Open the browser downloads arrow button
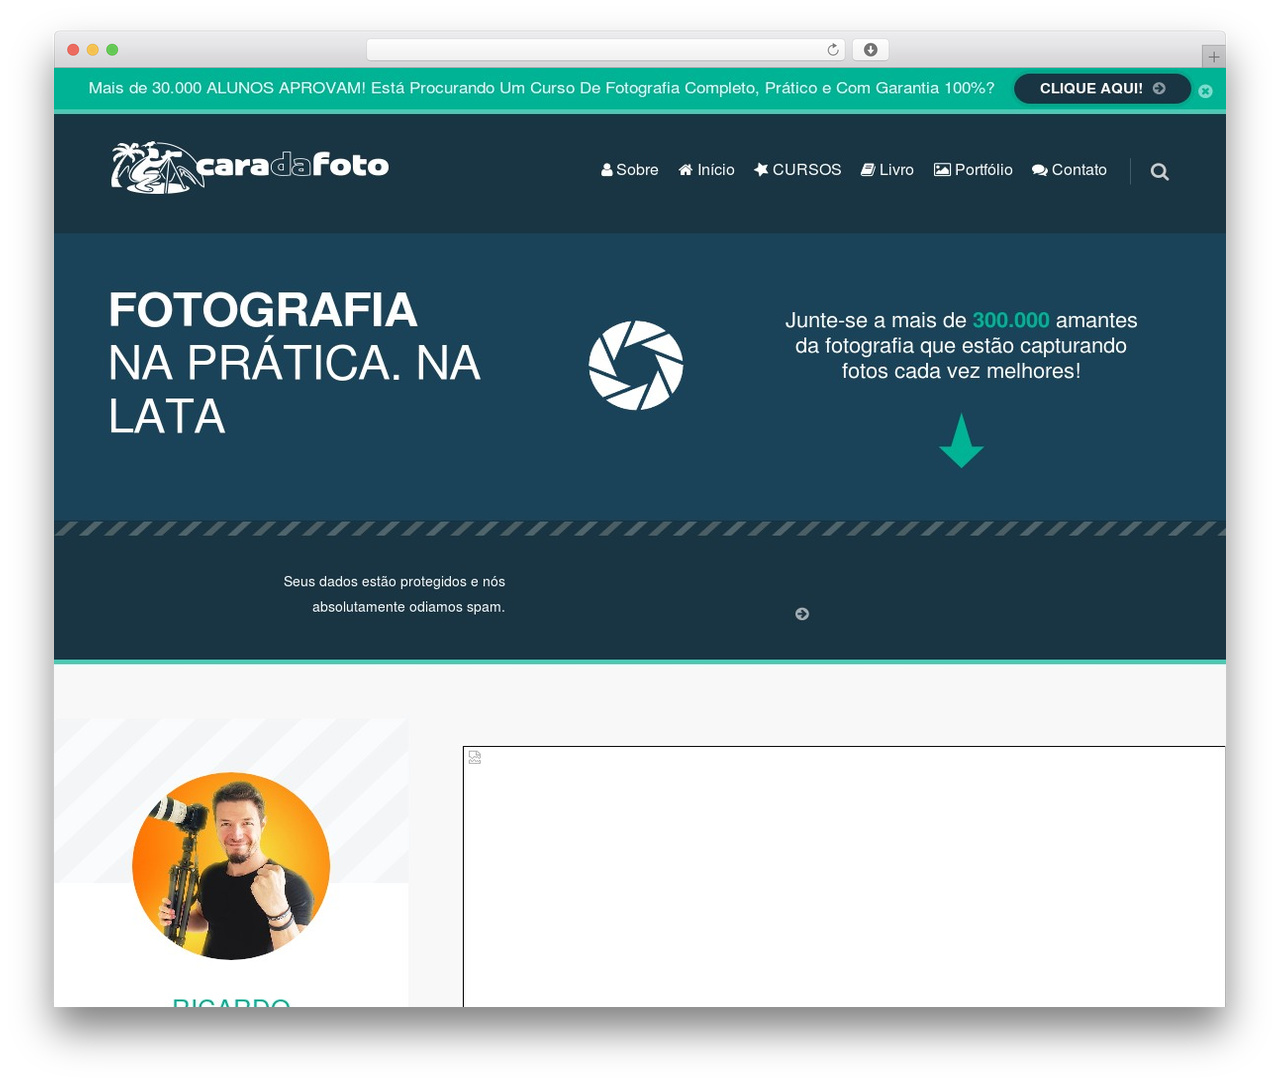1280x1084 pixels. (870, 50)
